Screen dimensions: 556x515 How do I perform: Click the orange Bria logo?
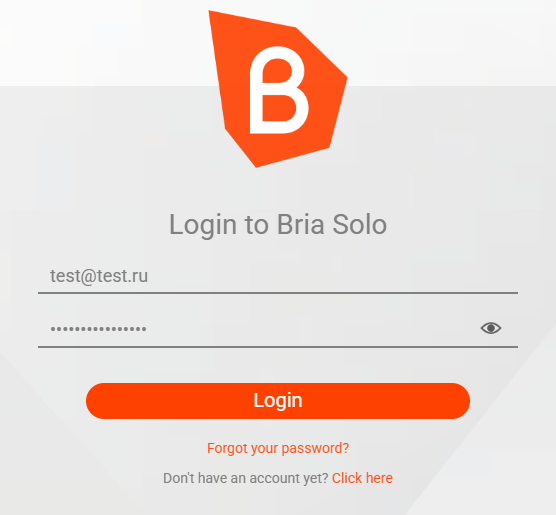278,89
